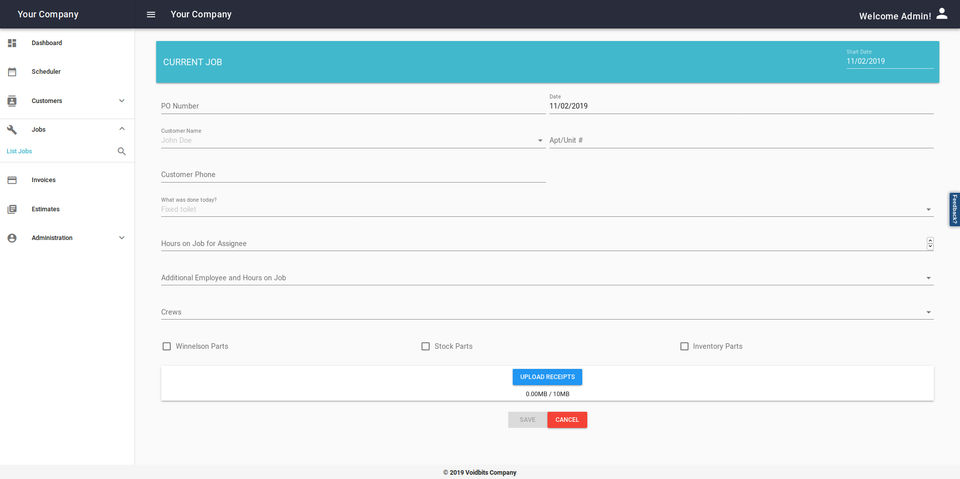Click the CURRENT JOB heading

192,62
